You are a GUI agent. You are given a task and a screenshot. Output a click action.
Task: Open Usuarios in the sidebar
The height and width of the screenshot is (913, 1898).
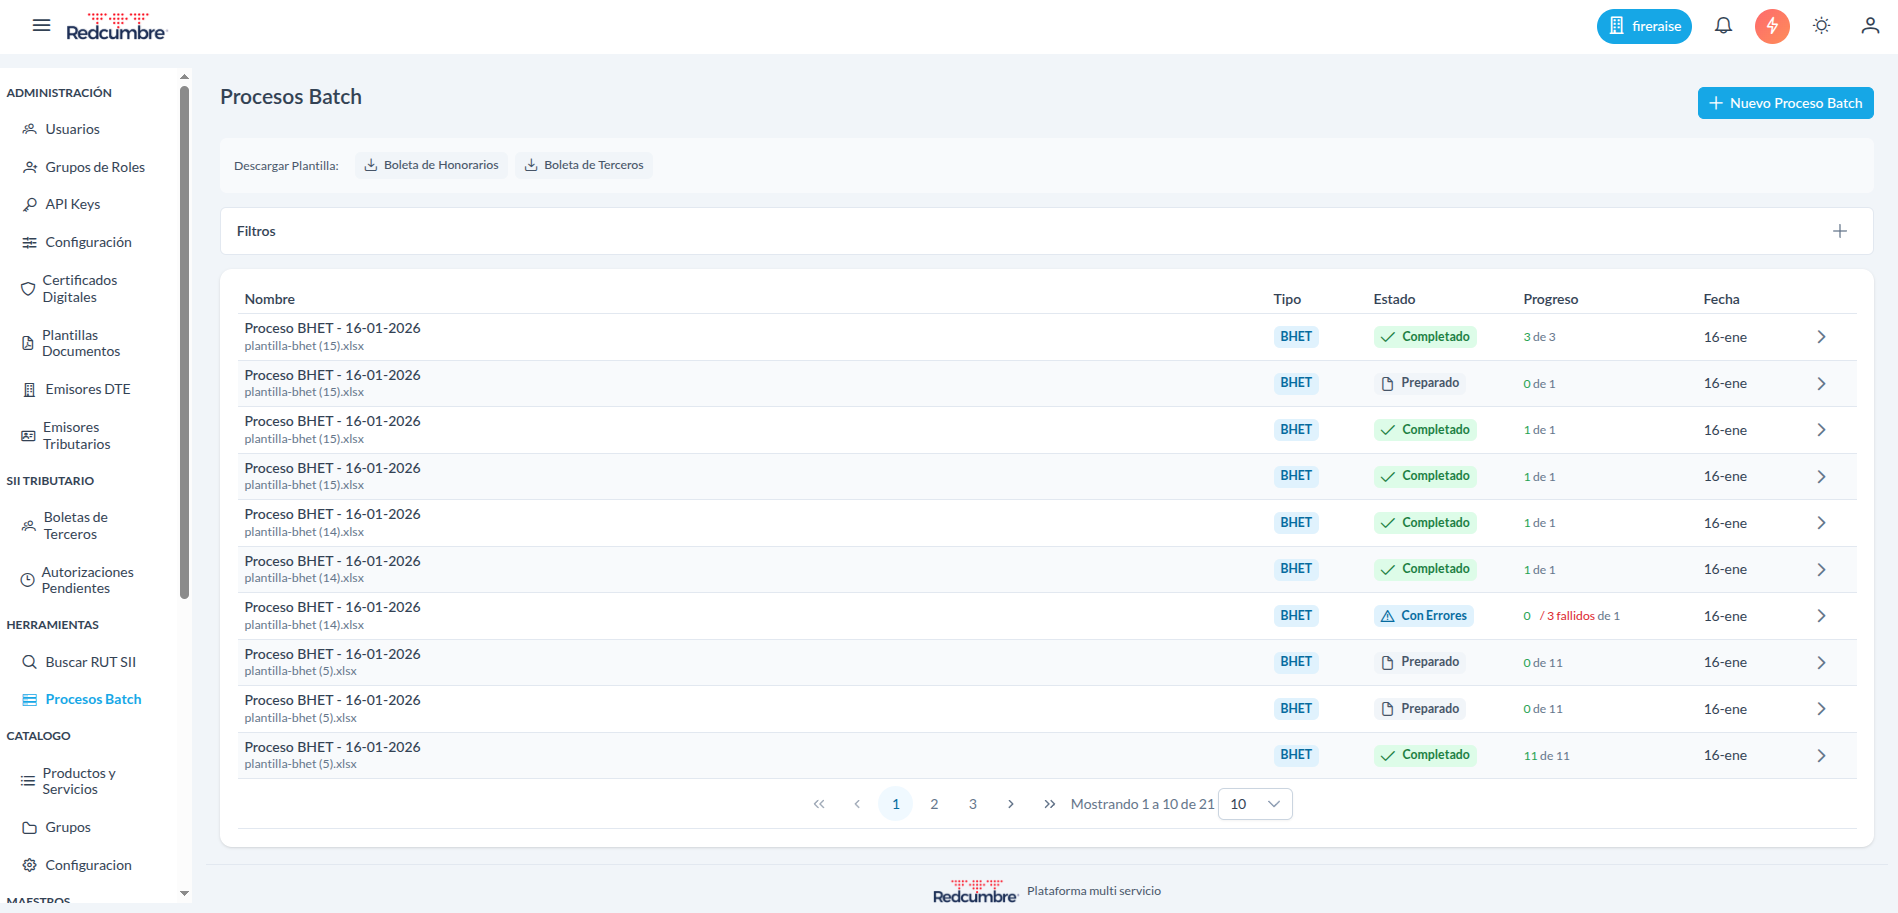[x=72, y=130]
